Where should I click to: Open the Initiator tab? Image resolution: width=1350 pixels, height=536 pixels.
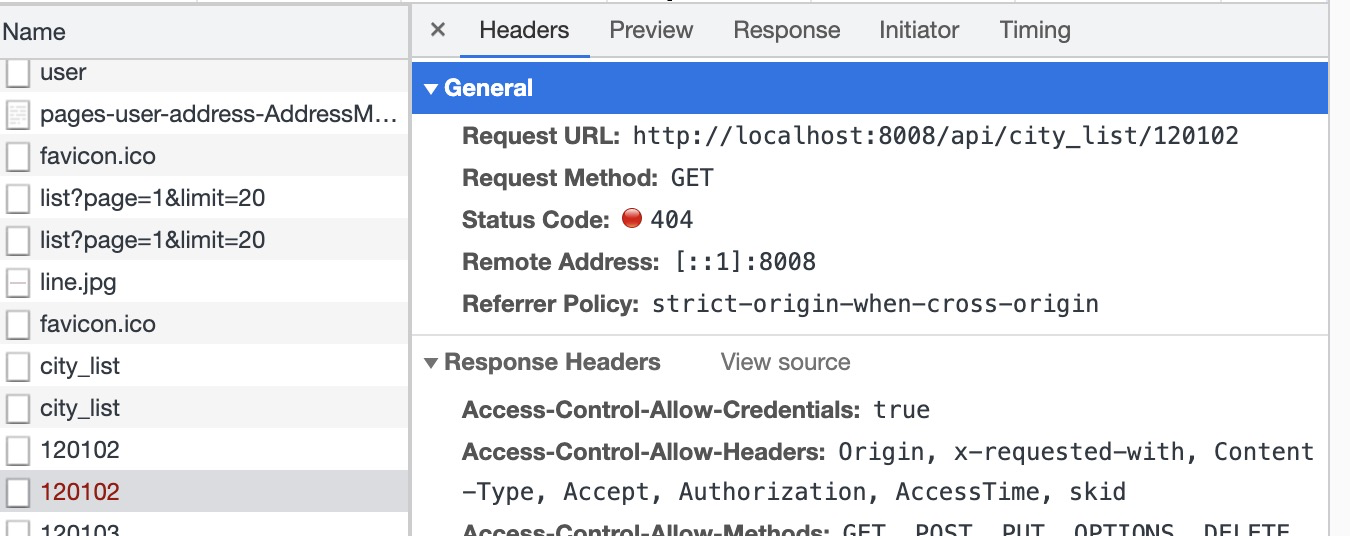click(x=919, y=30)
